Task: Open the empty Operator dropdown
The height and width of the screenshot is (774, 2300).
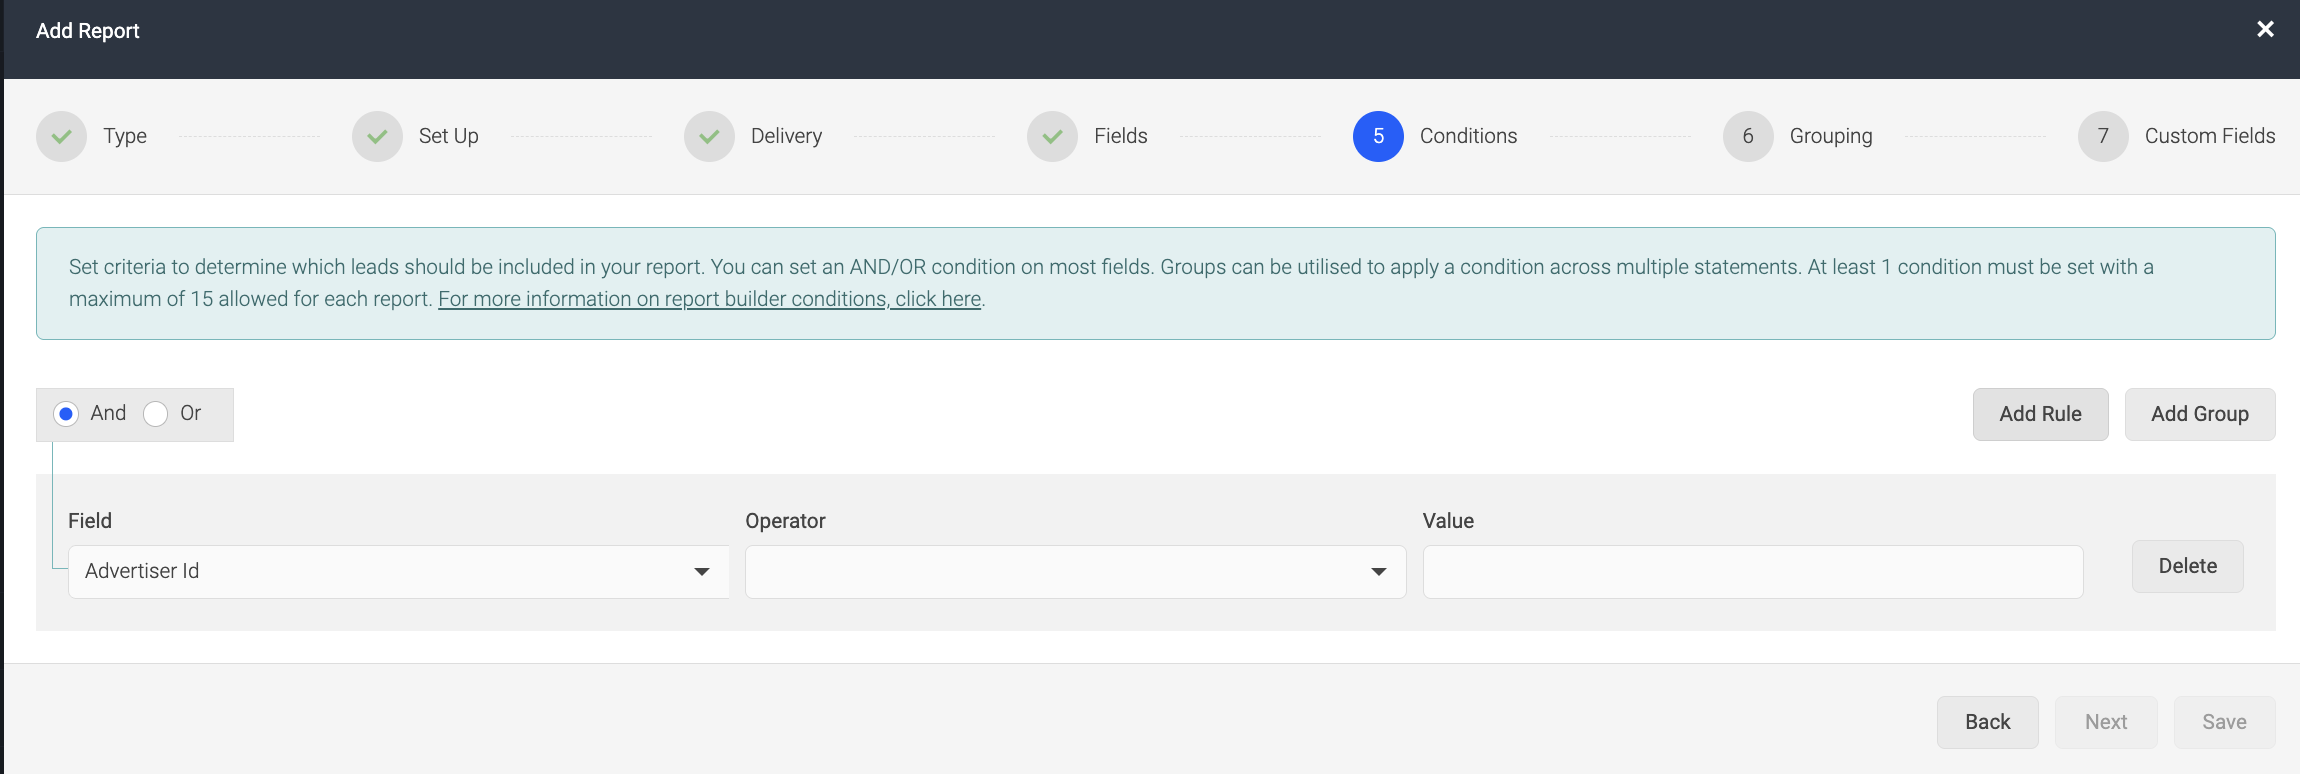Action: (1075, 572)
